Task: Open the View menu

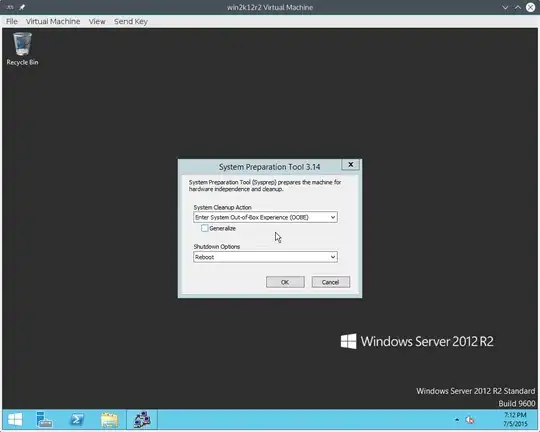Action: point(97,21)
